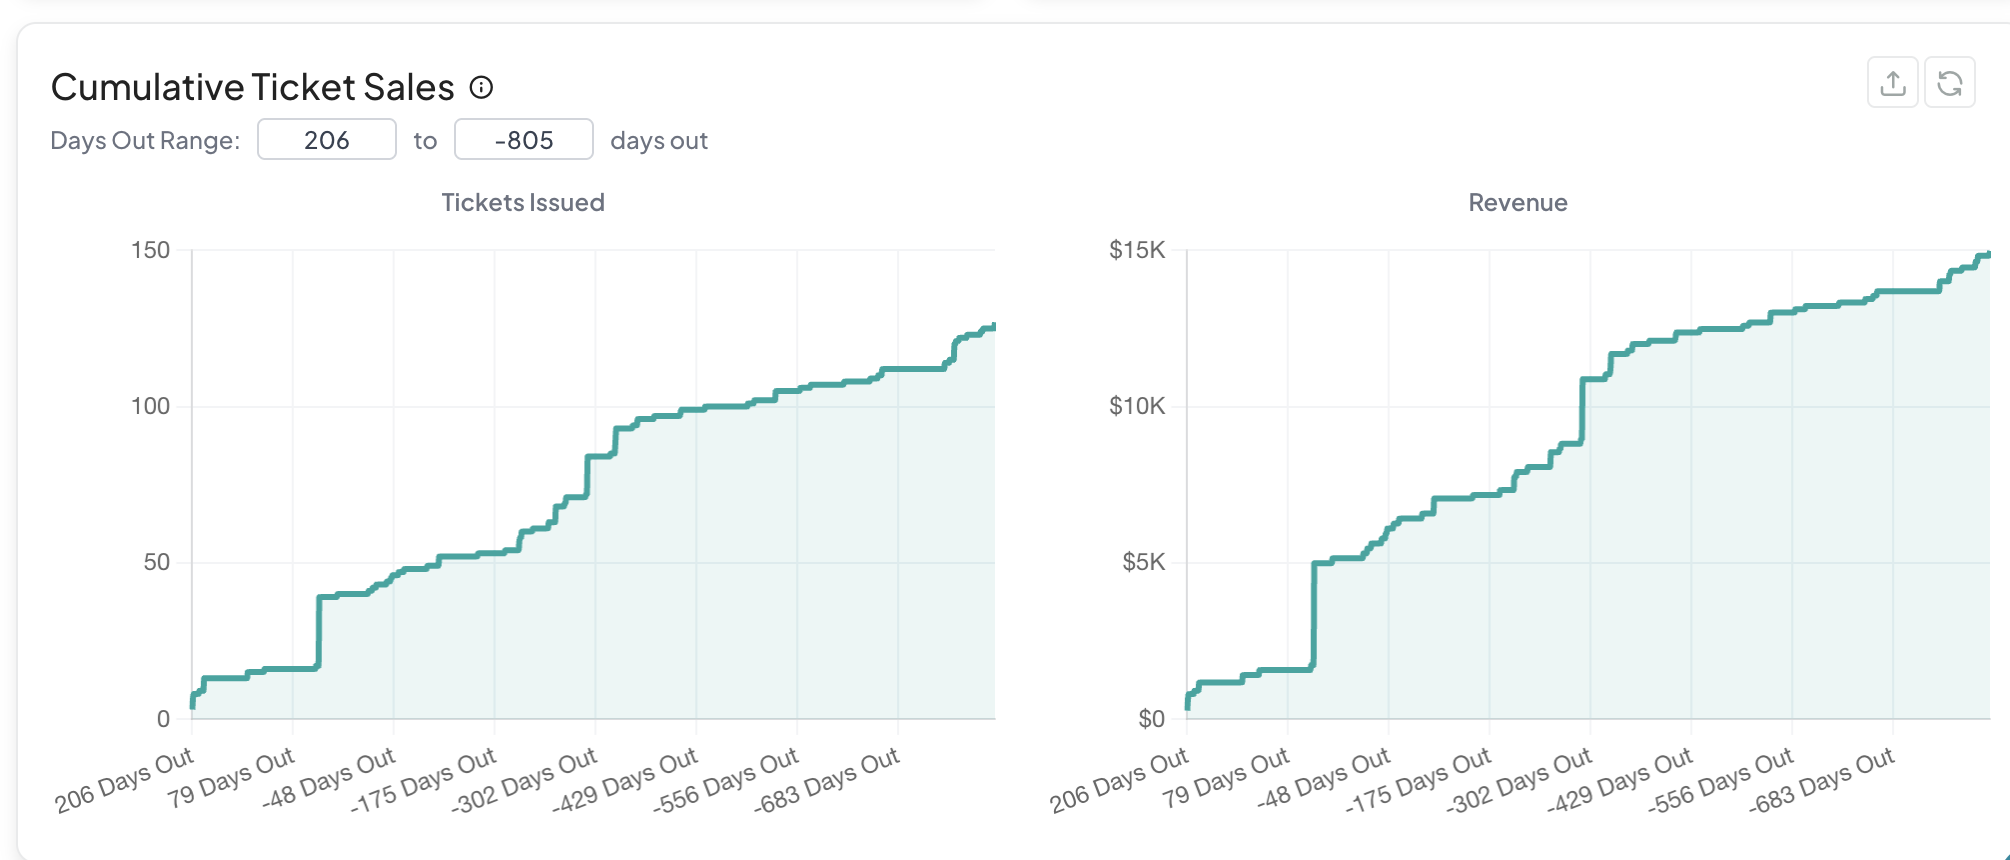Click the 50 y-axis label on Tickets Issued
Screen dimensions: 2010x860
[157, 562]
